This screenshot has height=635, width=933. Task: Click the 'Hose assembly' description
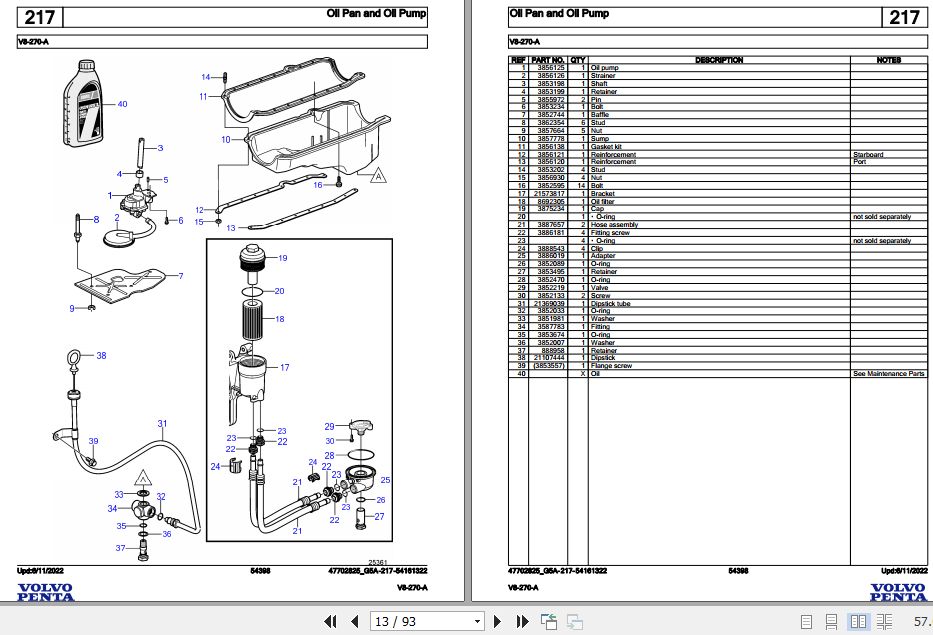[614, 225]
